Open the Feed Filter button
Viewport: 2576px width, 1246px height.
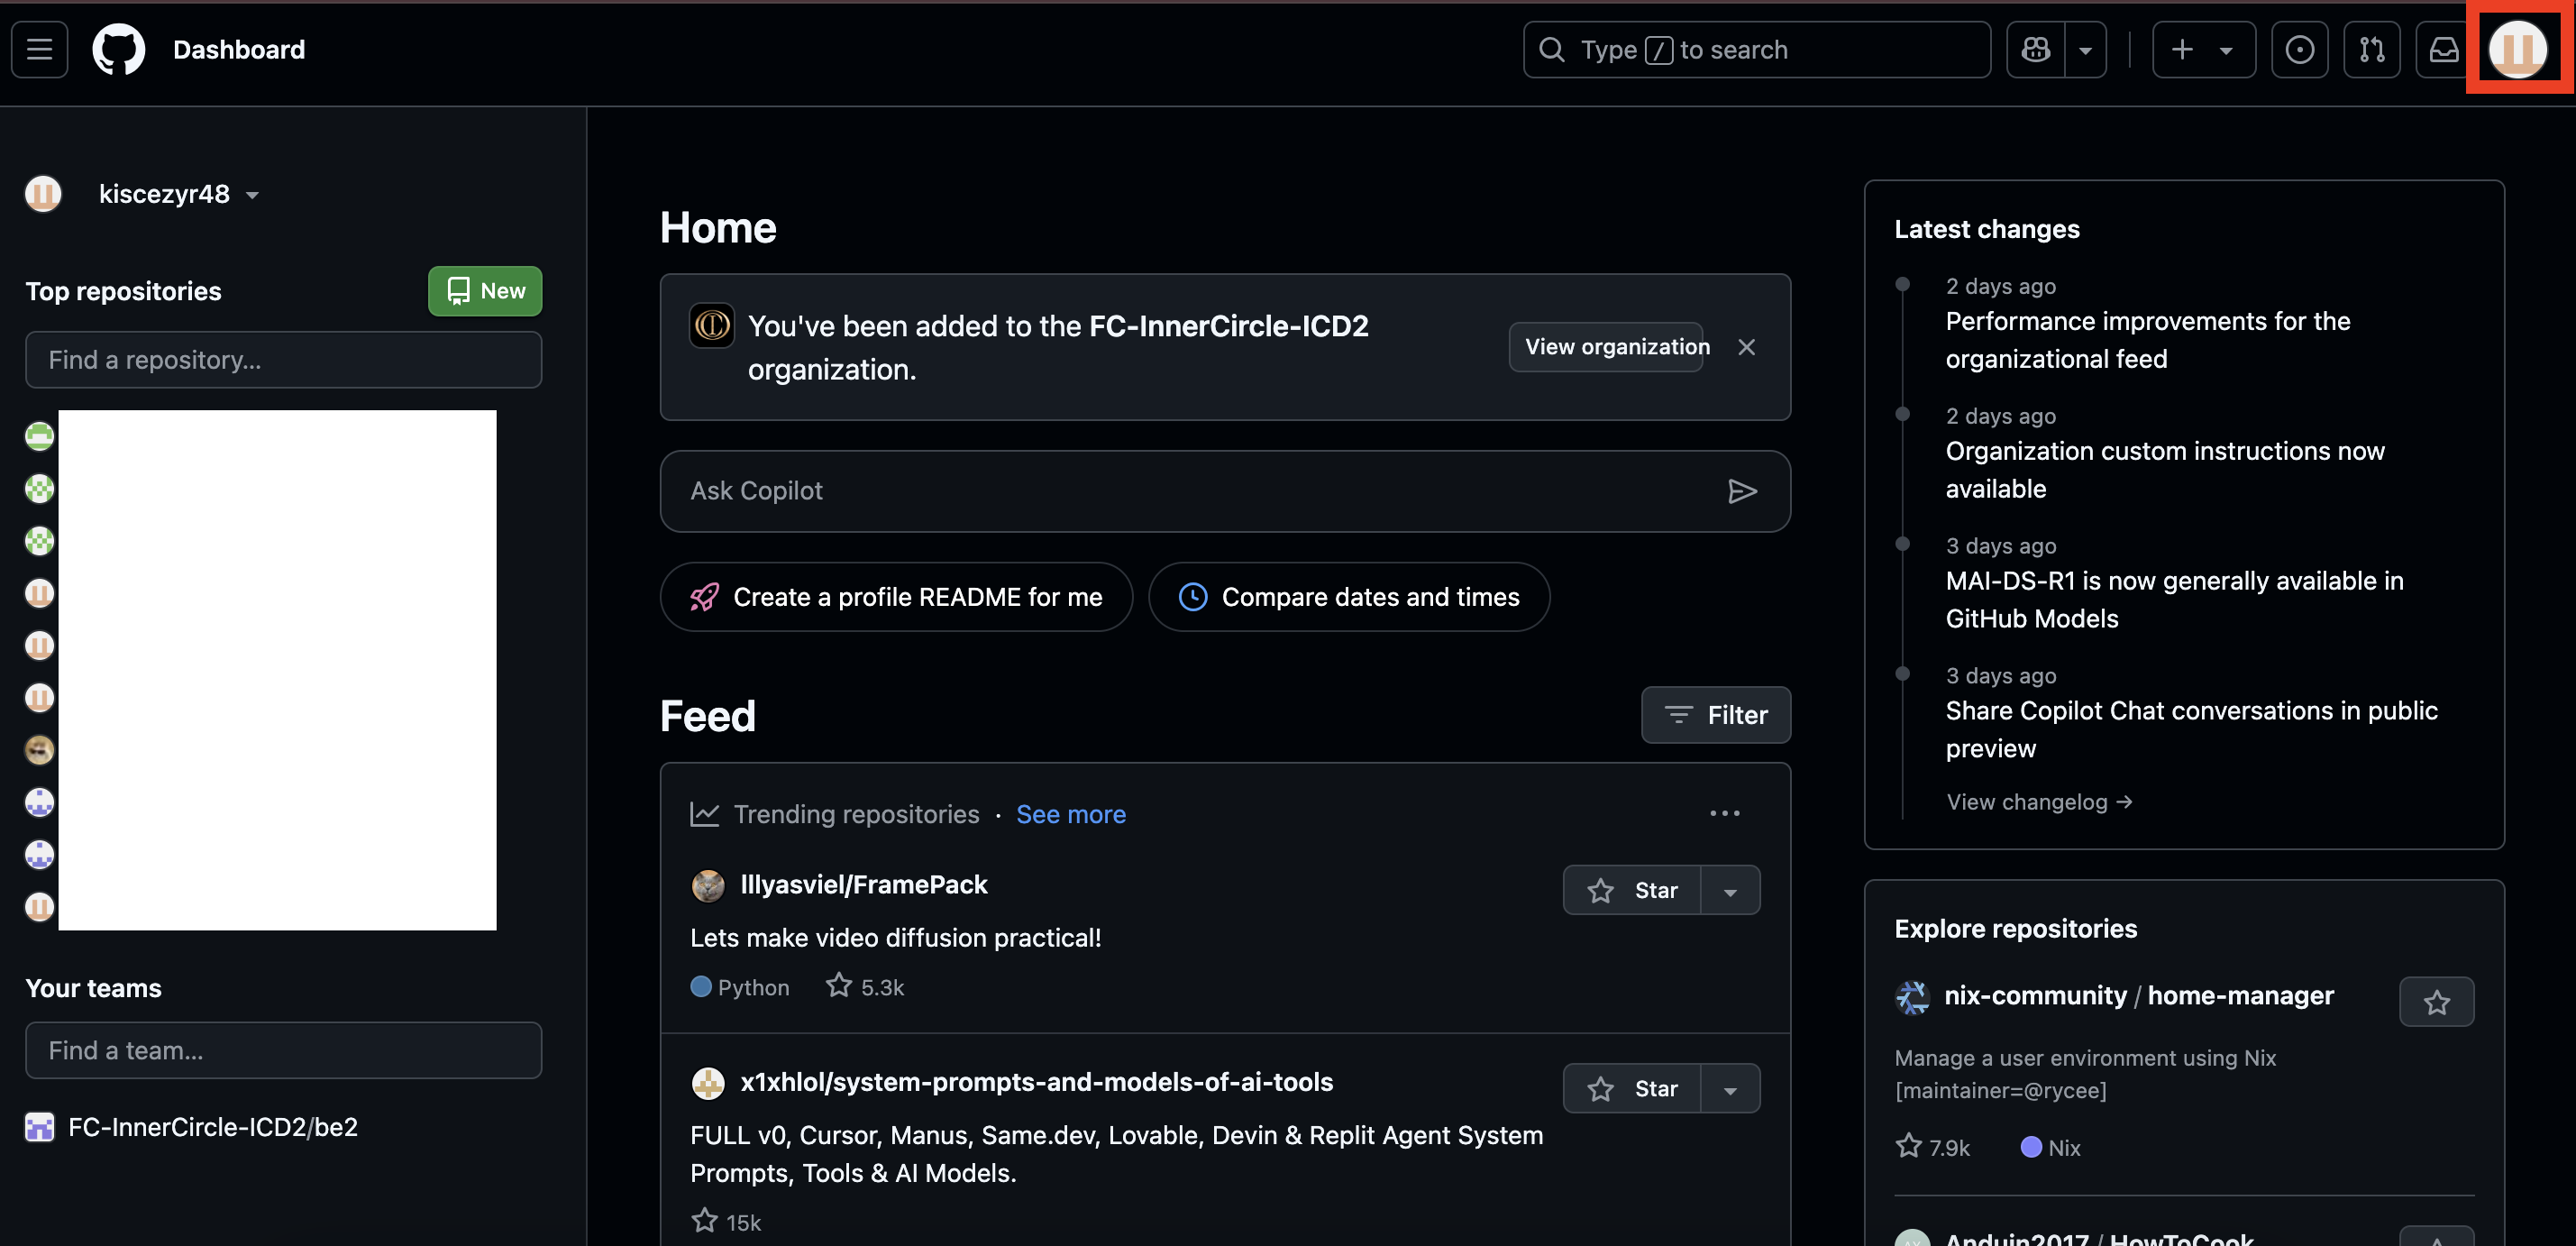(1715, 715)
